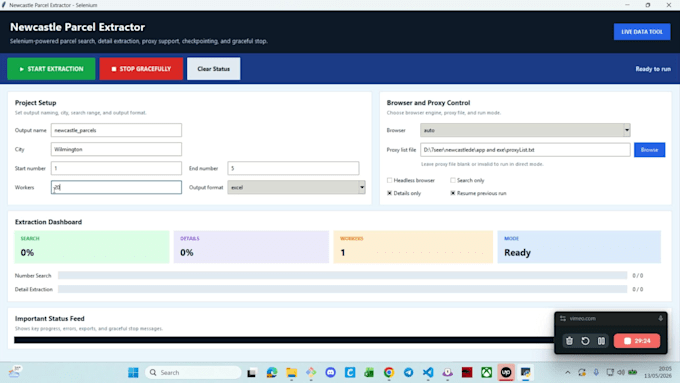Click Browse next to proxy list file
Screen dimensions: 680x383
pos(649,150)
